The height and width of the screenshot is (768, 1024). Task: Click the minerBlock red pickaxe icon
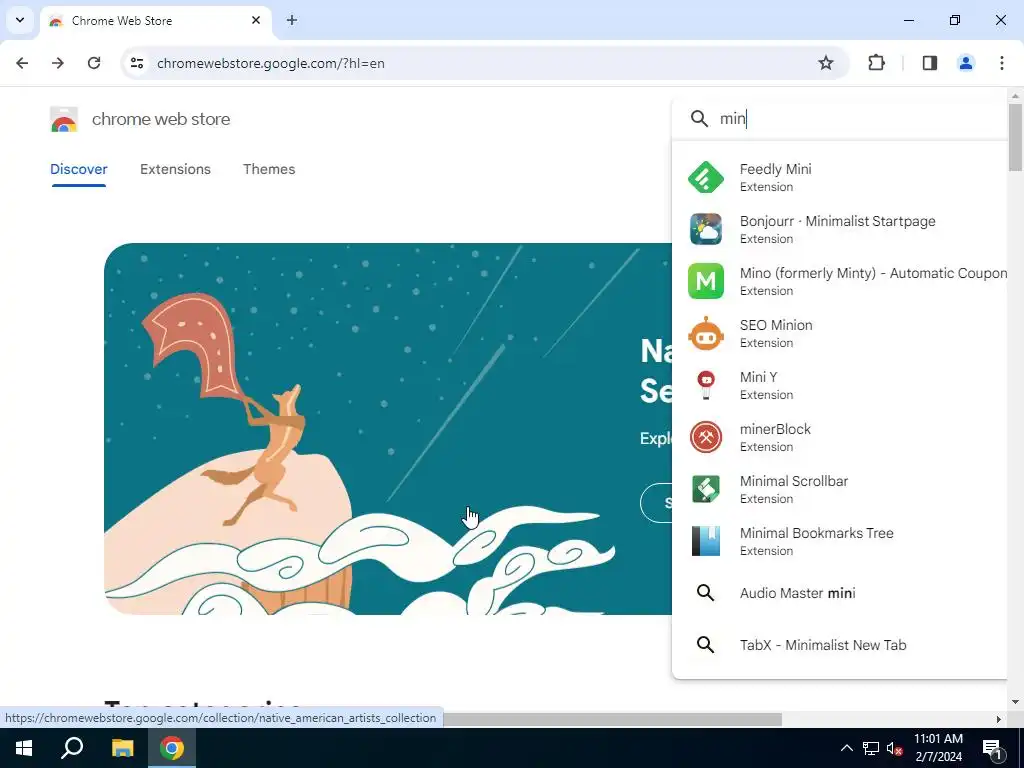[705, 437]
